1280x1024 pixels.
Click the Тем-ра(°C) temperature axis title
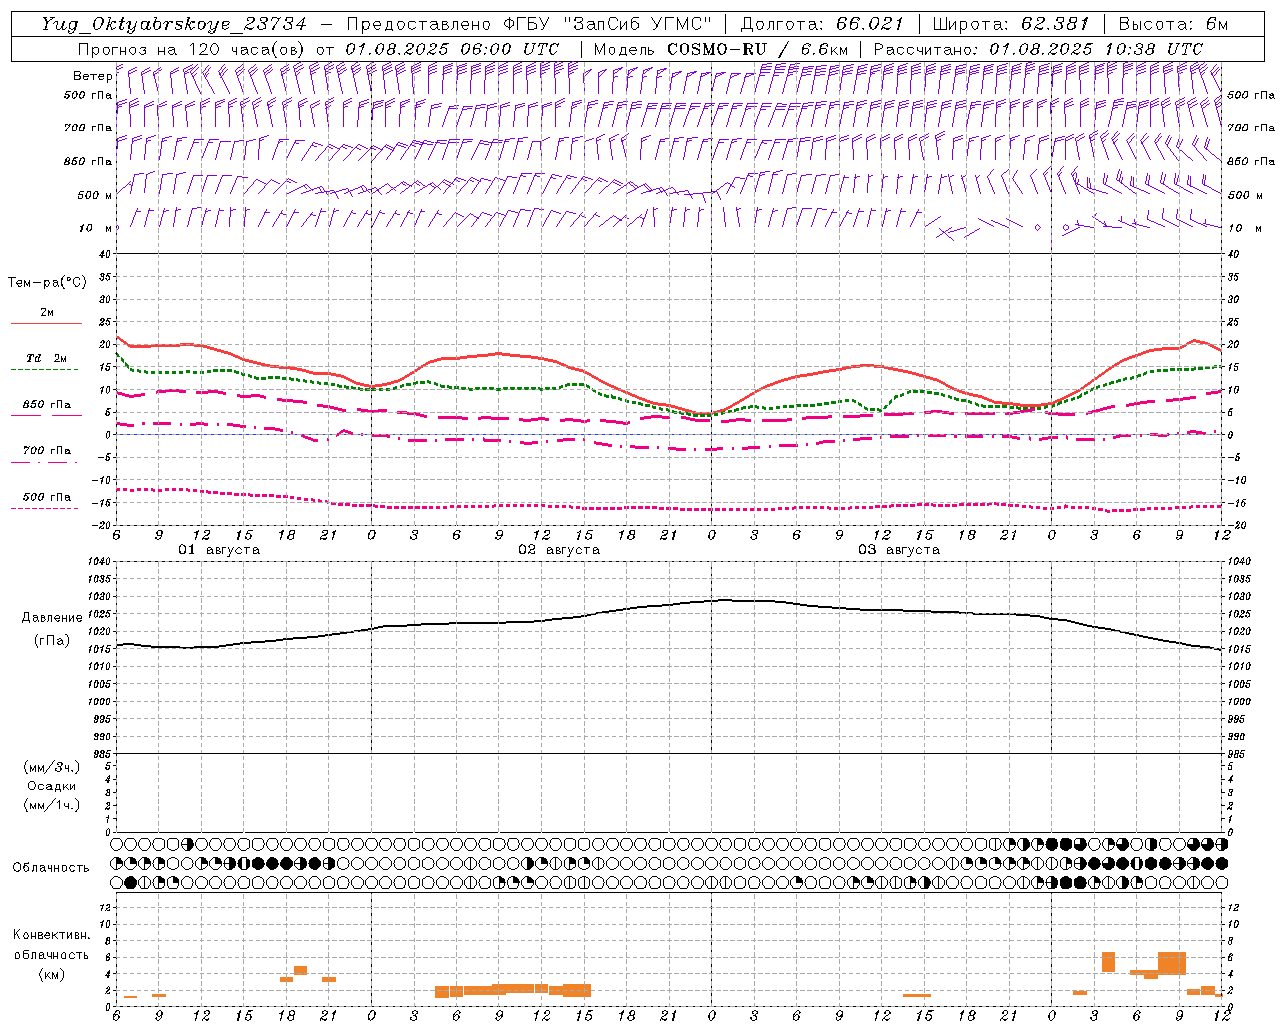point(47,283)
